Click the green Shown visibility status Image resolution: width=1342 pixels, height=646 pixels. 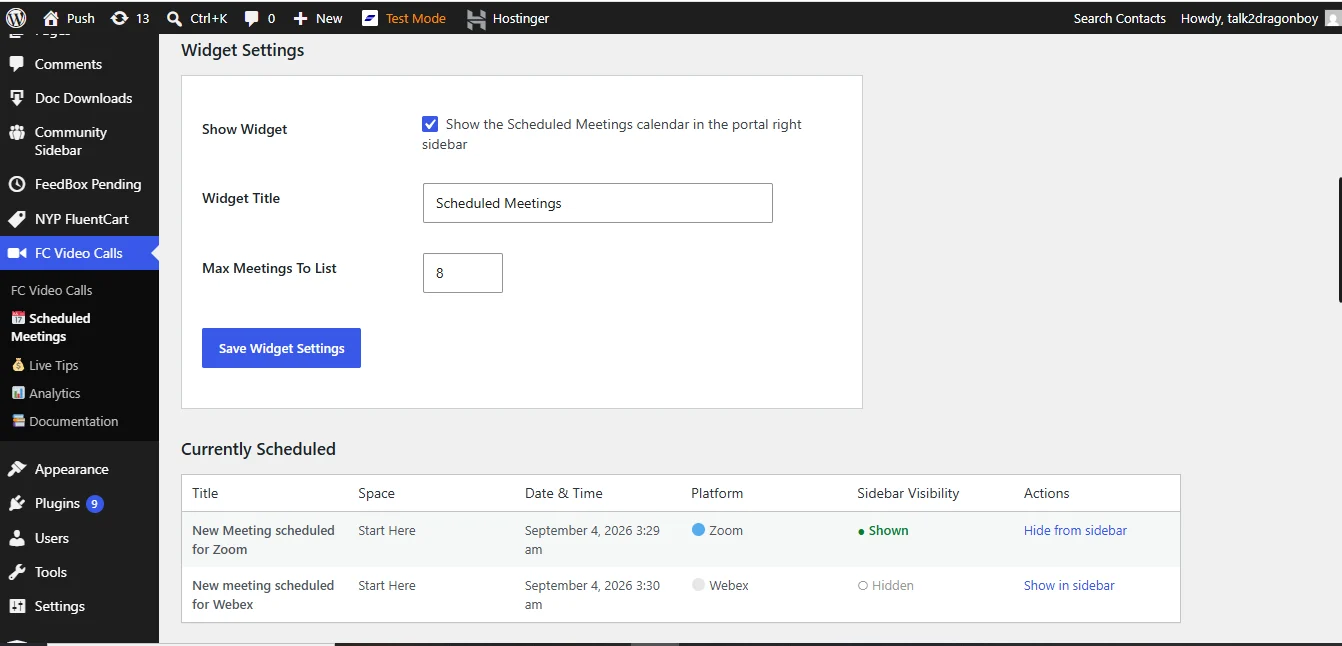coord(883,531)
